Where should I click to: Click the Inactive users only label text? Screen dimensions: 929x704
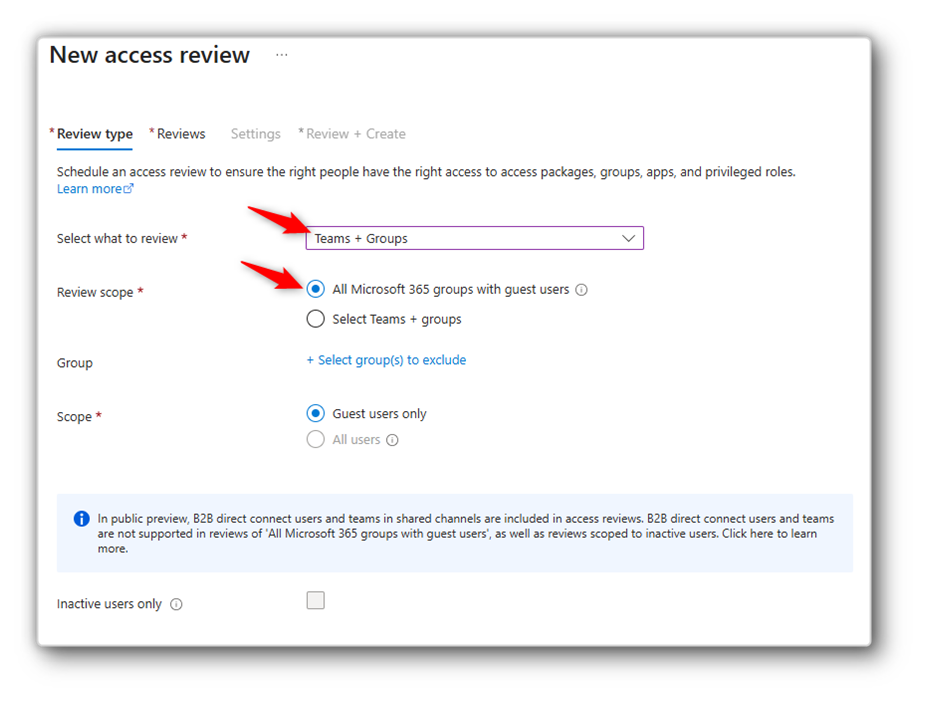tap(109, 604)
